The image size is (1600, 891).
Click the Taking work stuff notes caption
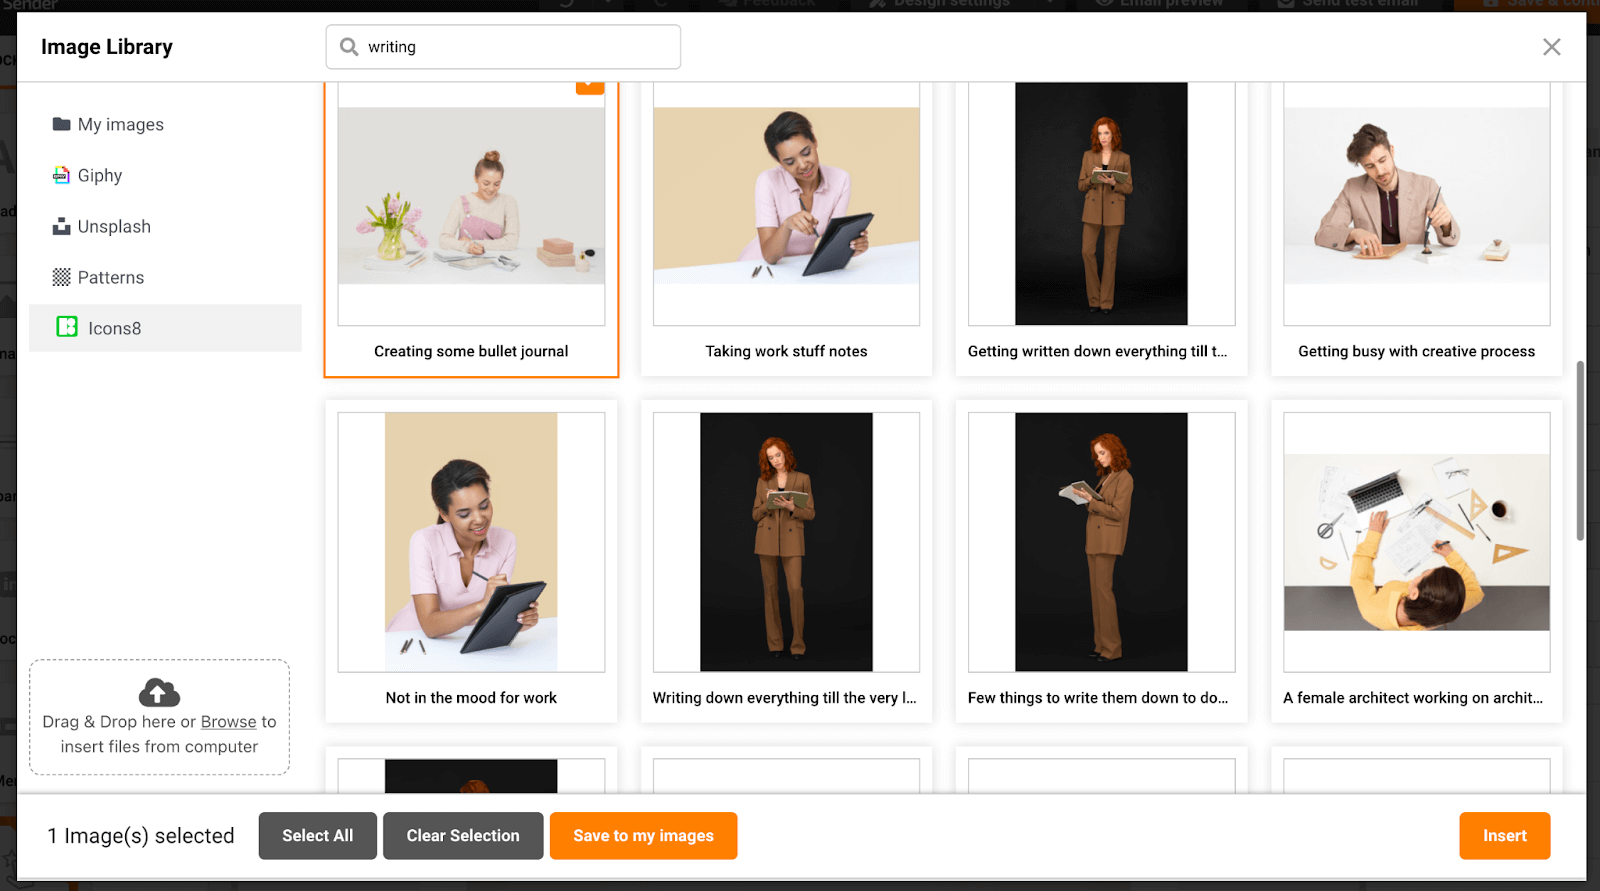[x=786, y=351]
